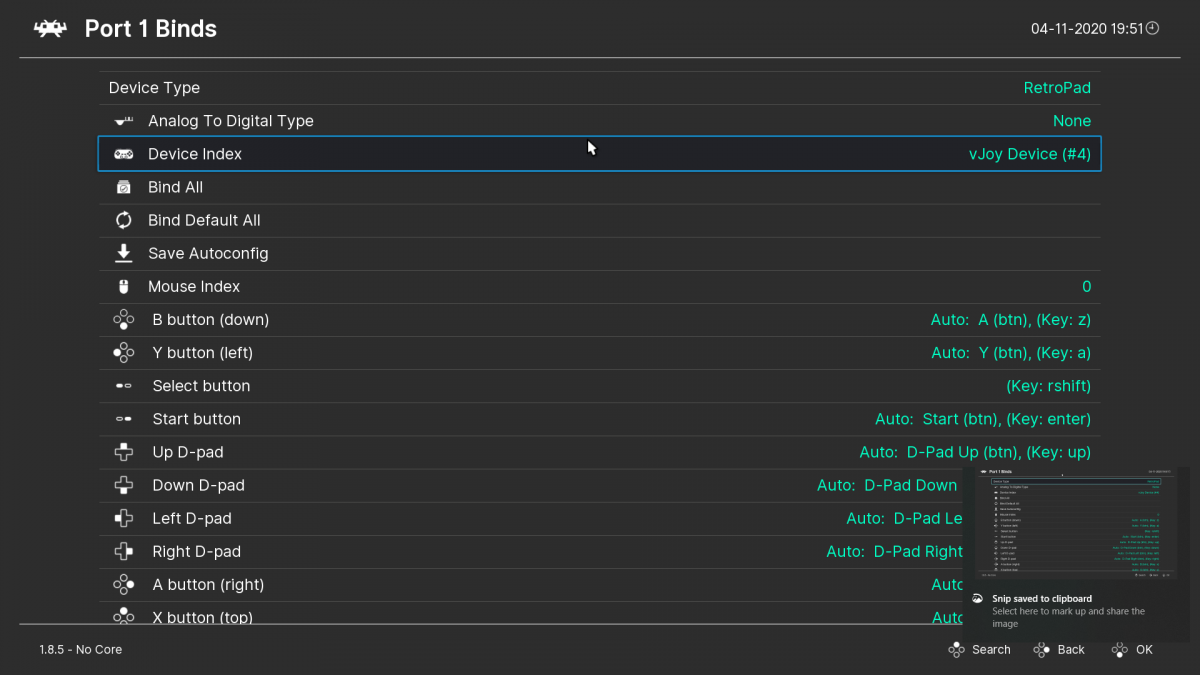The image size is (1200, 675).
Task: Click the RetroArch logo in the header
Action: (50, 28)
